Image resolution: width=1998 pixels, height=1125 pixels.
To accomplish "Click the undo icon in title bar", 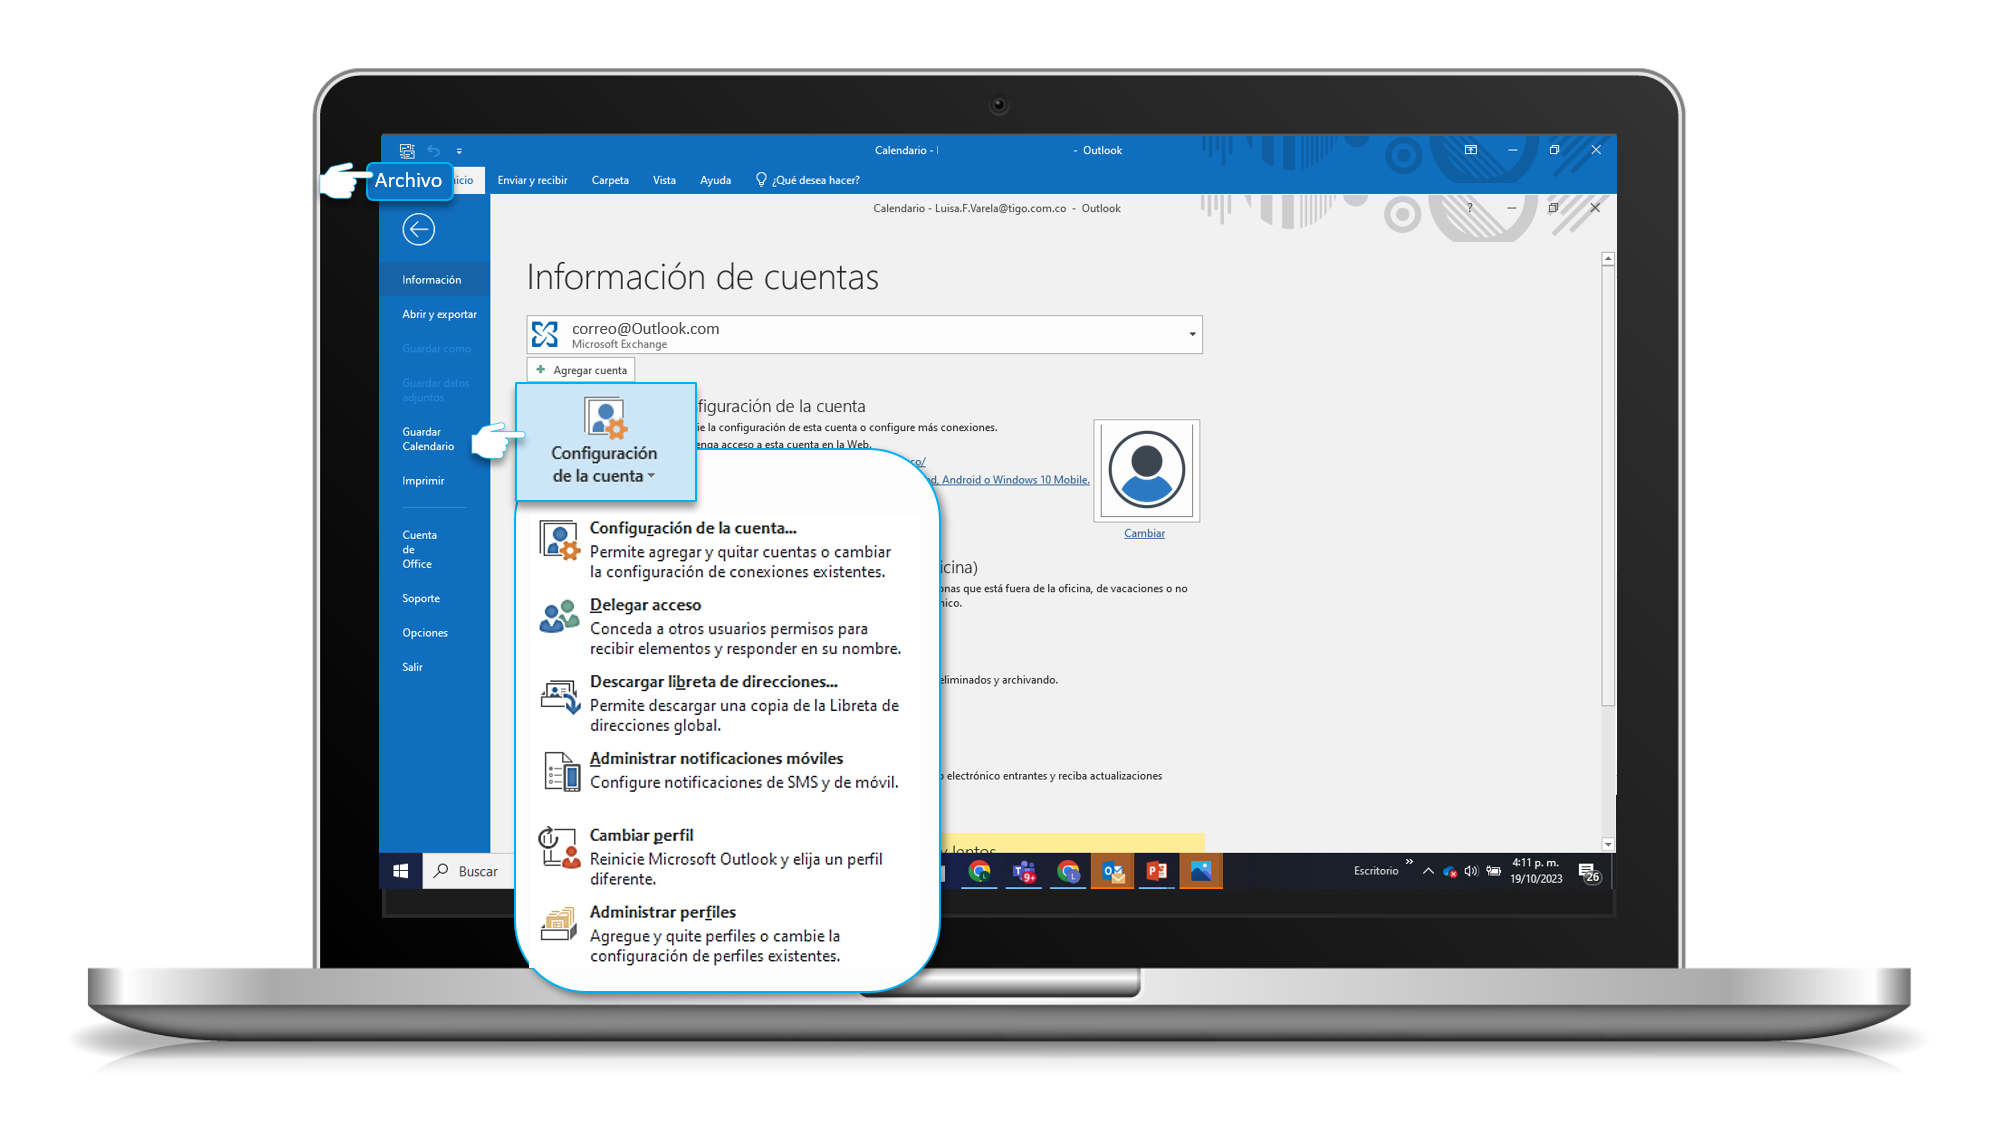I will point(433,150).
